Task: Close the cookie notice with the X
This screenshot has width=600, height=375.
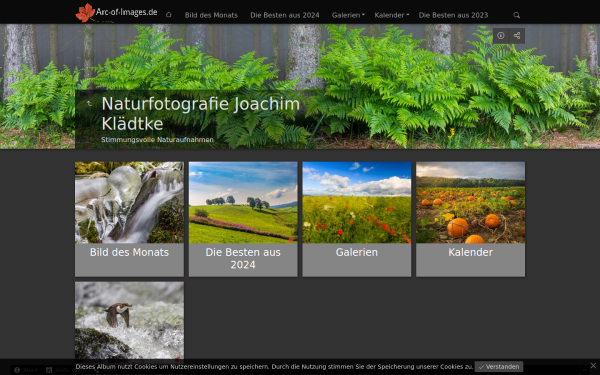Action: pos(593,365)
